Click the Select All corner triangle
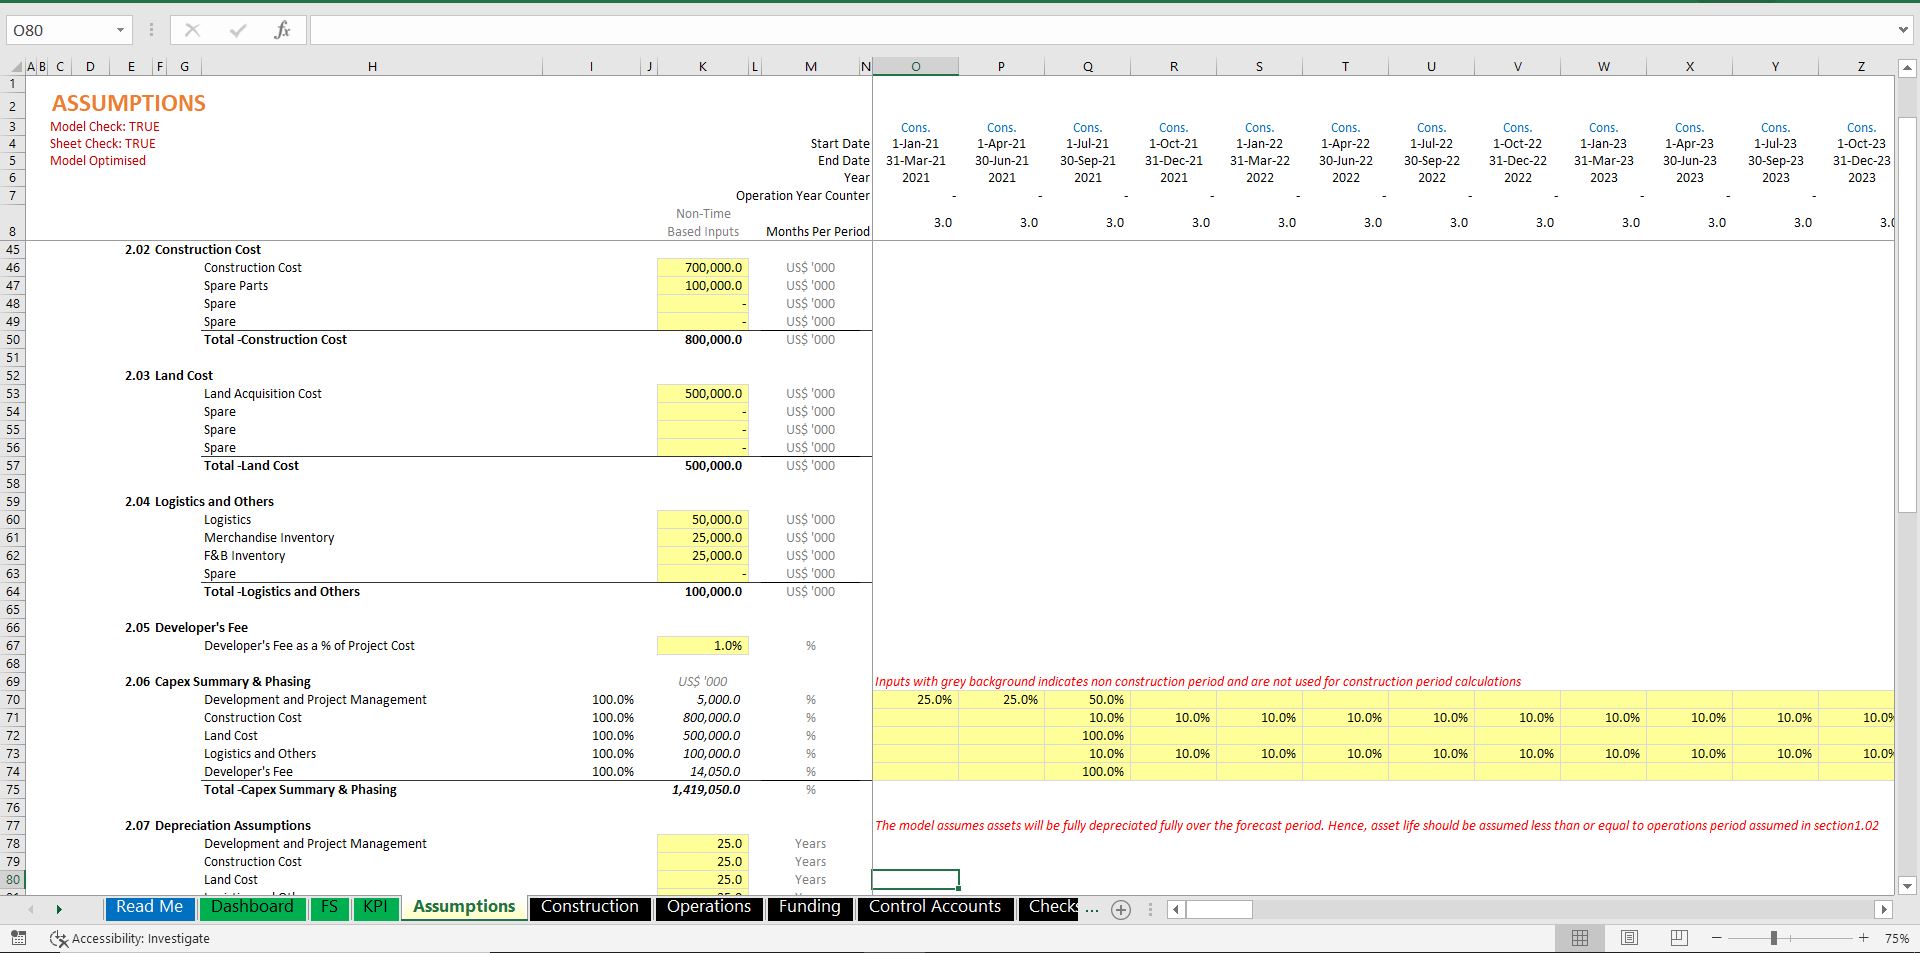Image resolution: width=1920 pixels, height=953 pixels. pyautogui.click(x=15, y=67)
